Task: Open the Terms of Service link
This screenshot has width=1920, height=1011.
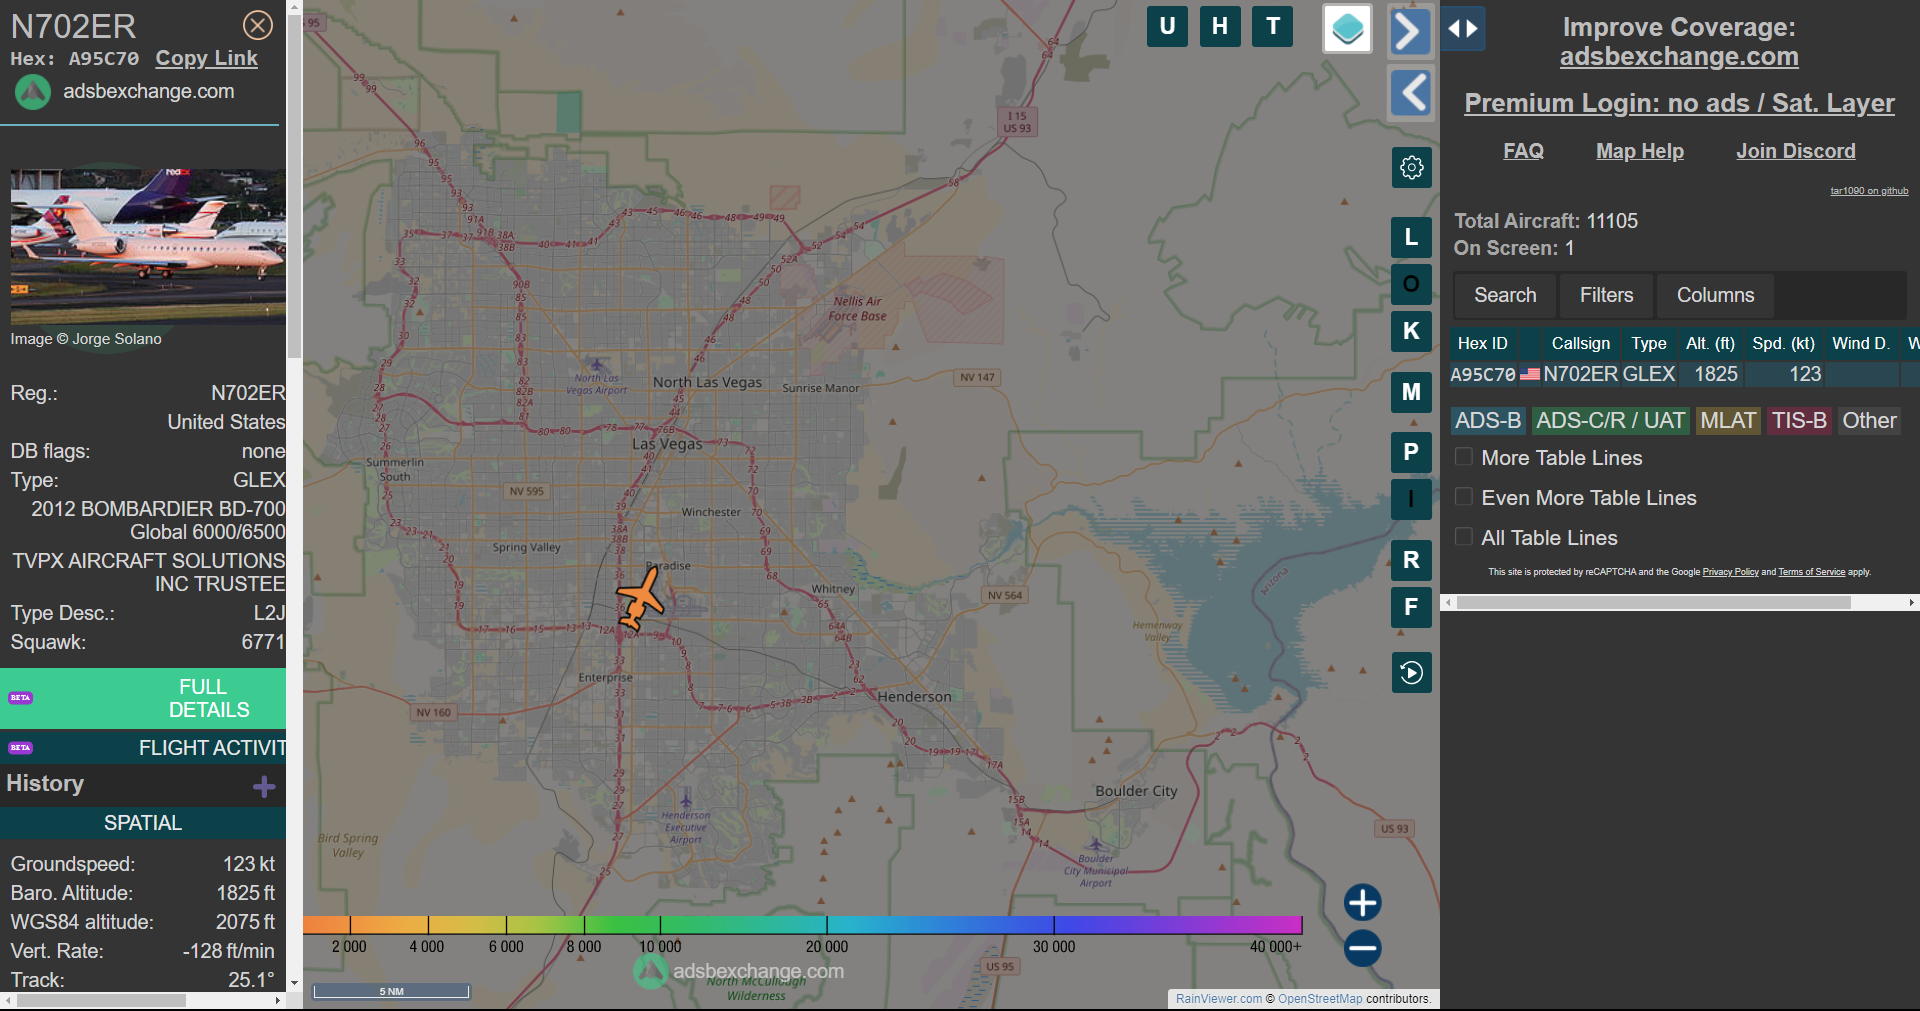Action: click(1811, 572)
